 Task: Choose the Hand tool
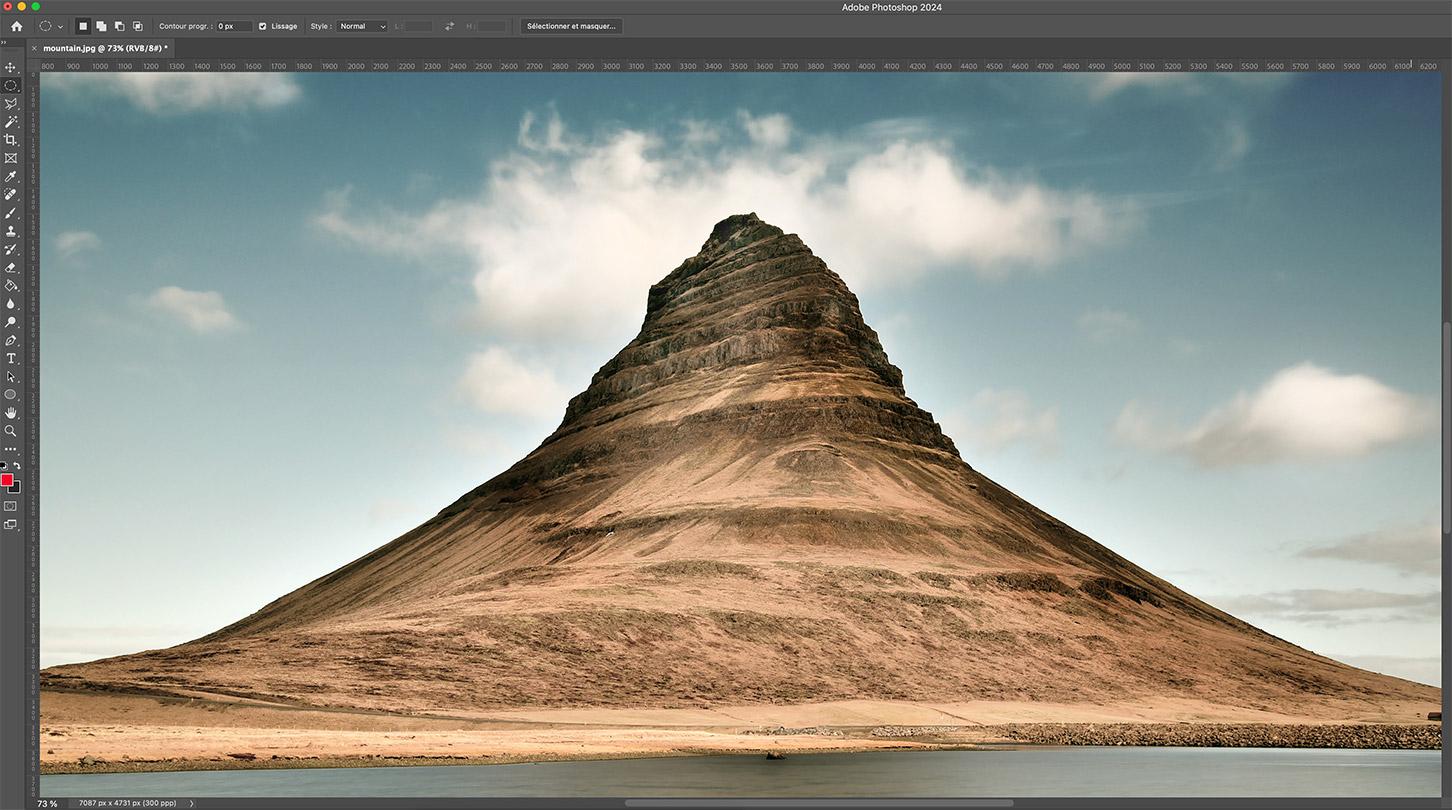[x=11, y=412]
